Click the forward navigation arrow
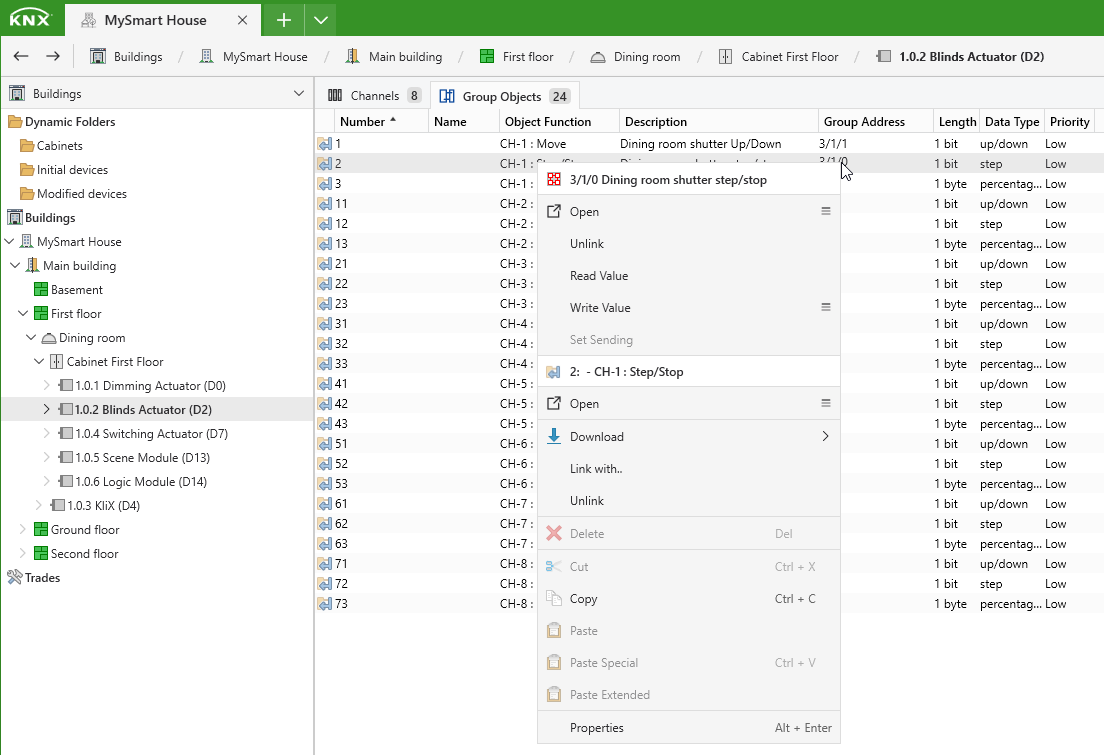 click(53, 56)
